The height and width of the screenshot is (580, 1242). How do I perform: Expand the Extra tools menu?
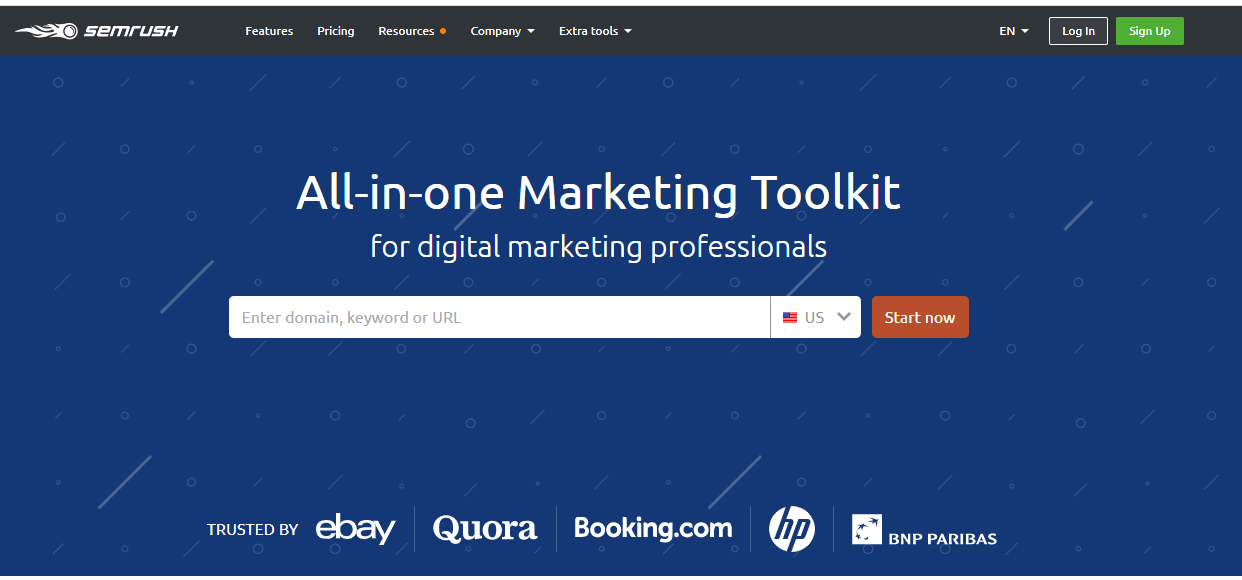595,31
